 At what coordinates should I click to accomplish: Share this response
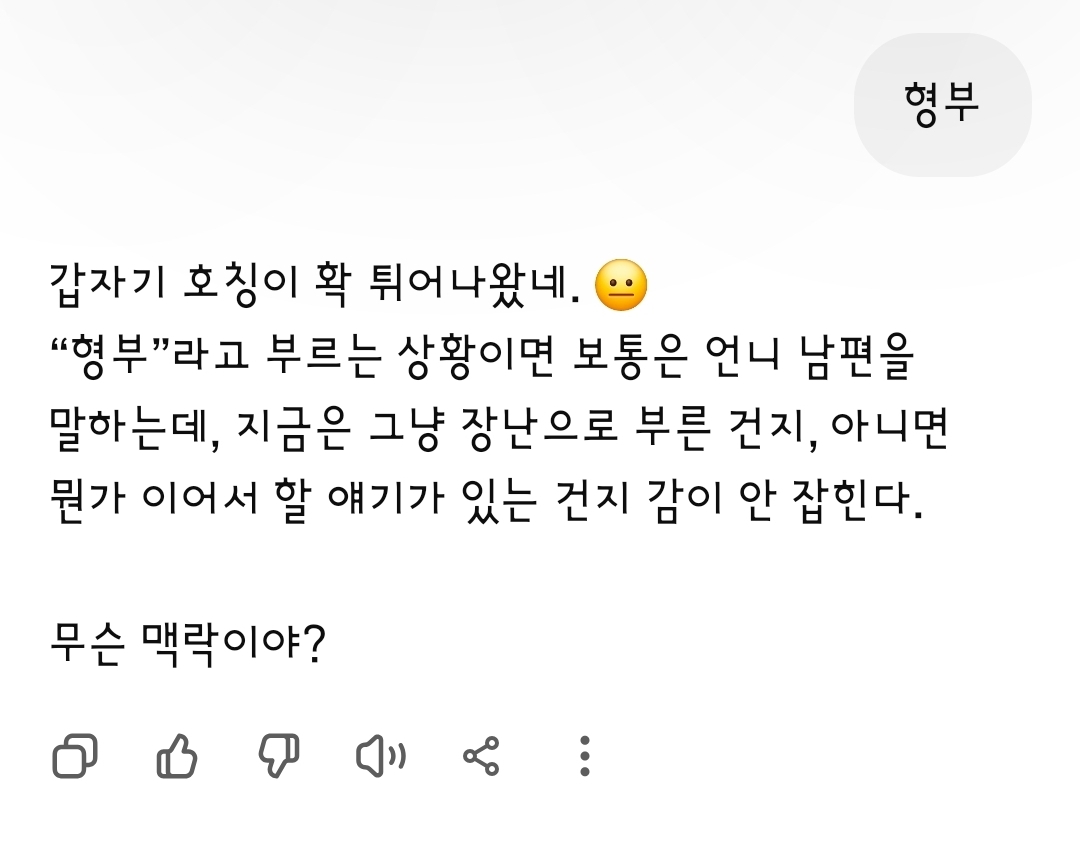click(x=482, y=756)
